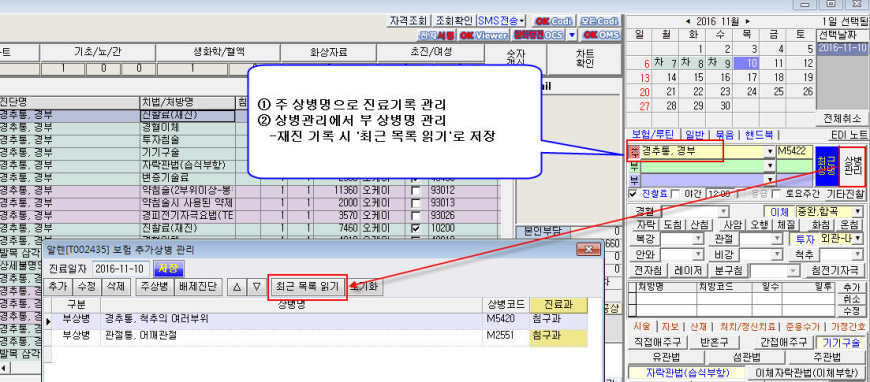This screenshot has height=382, width=870.
Task: Open 상병관리 diagnosis management
Action: pos(852,165)
